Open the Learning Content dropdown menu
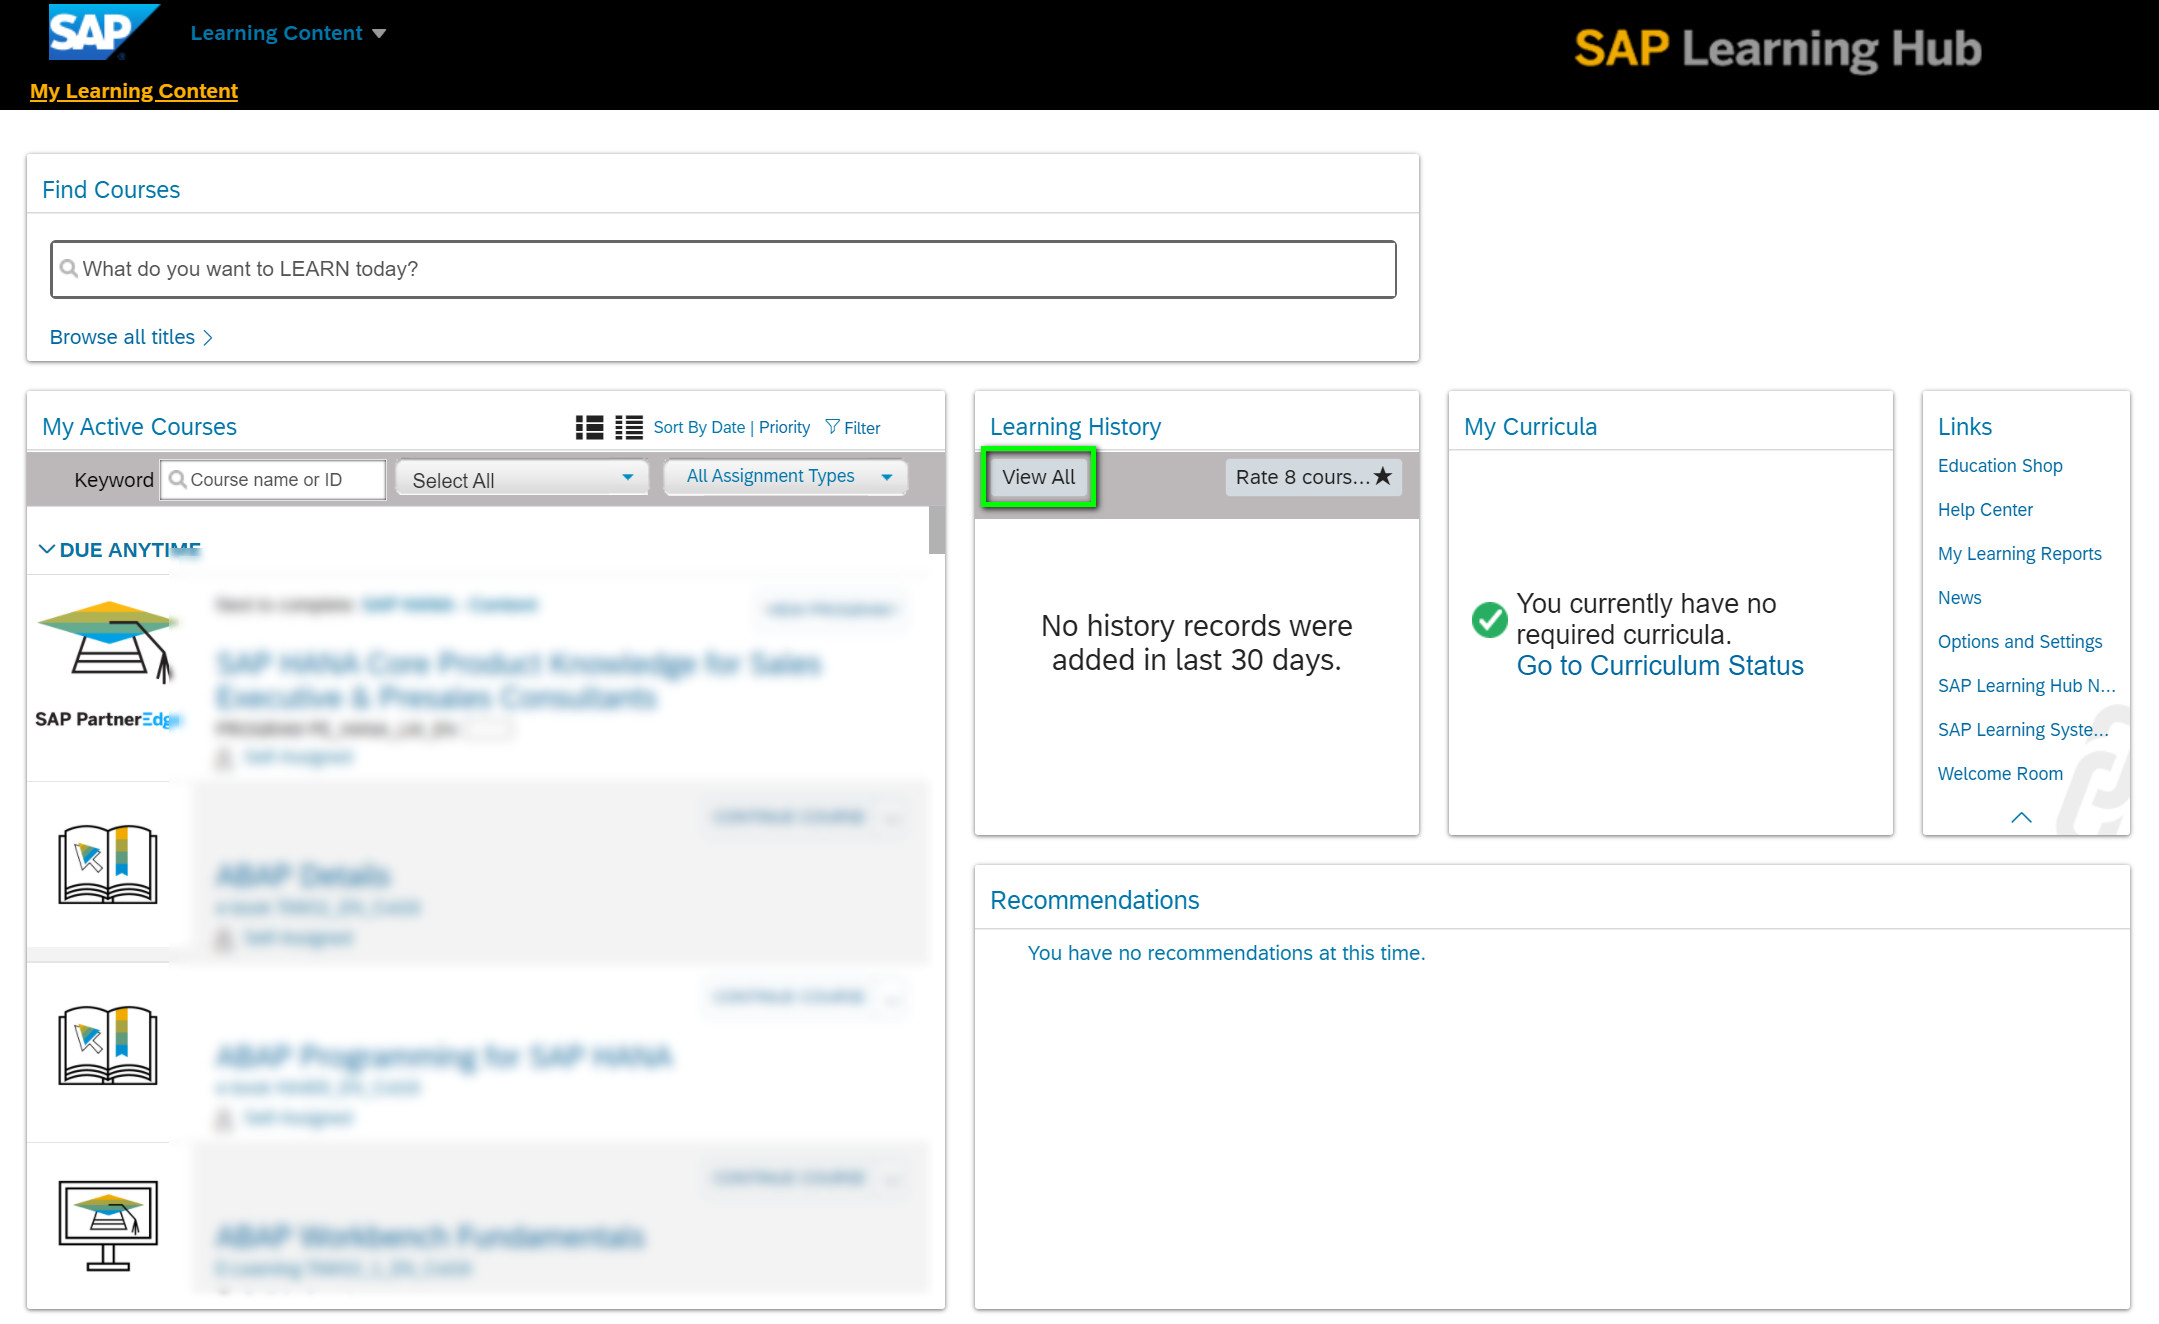 (x=288, y=33)
